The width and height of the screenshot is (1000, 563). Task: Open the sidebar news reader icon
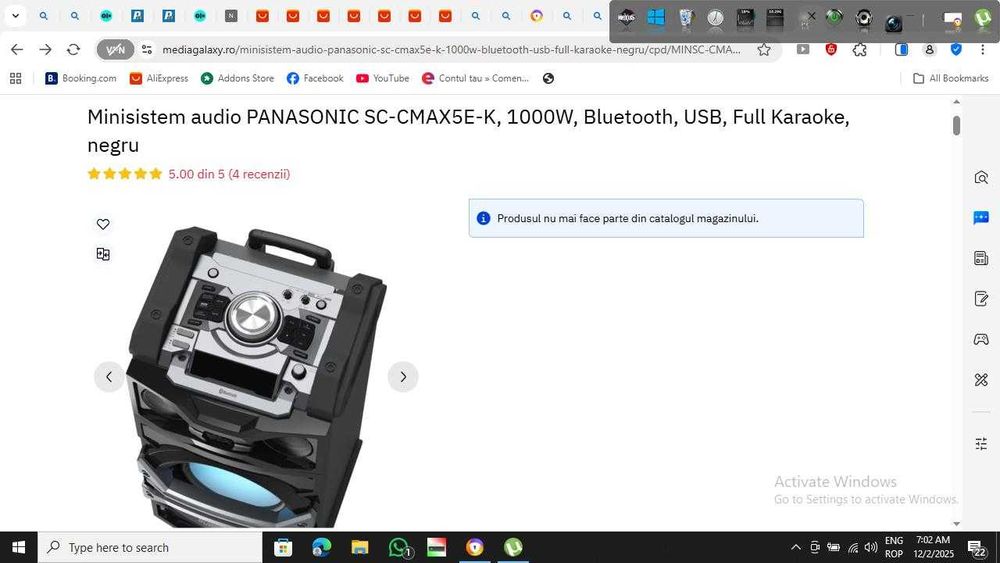[x=981, y=258]
